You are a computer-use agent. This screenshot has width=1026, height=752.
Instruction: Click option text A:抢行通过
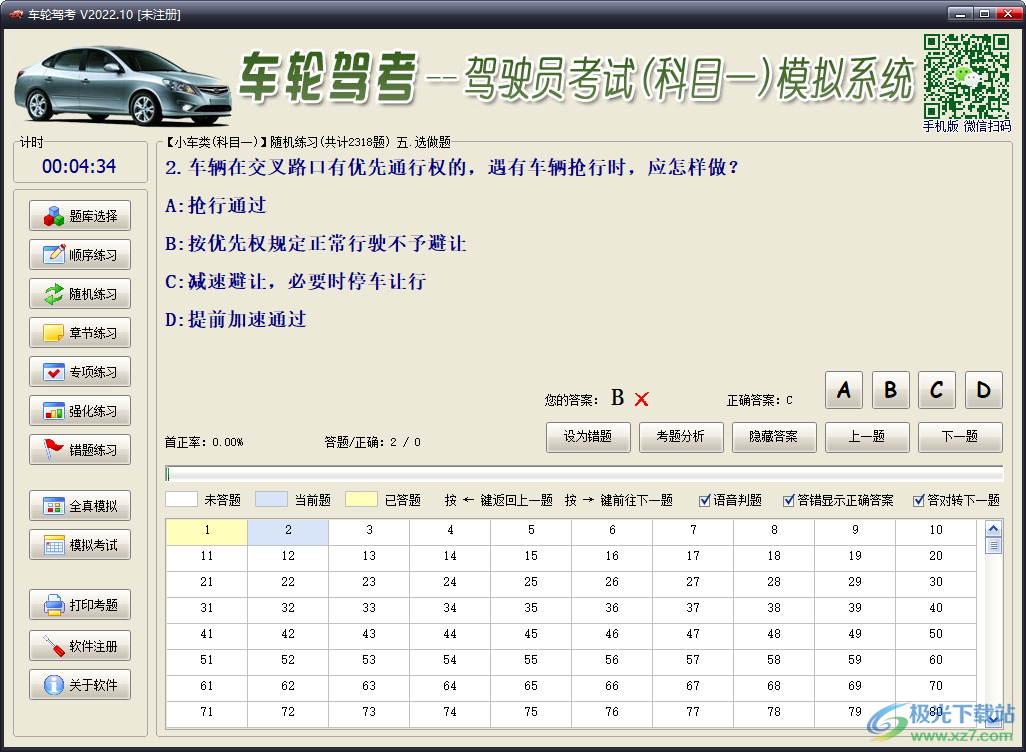[x=216, y=206]
